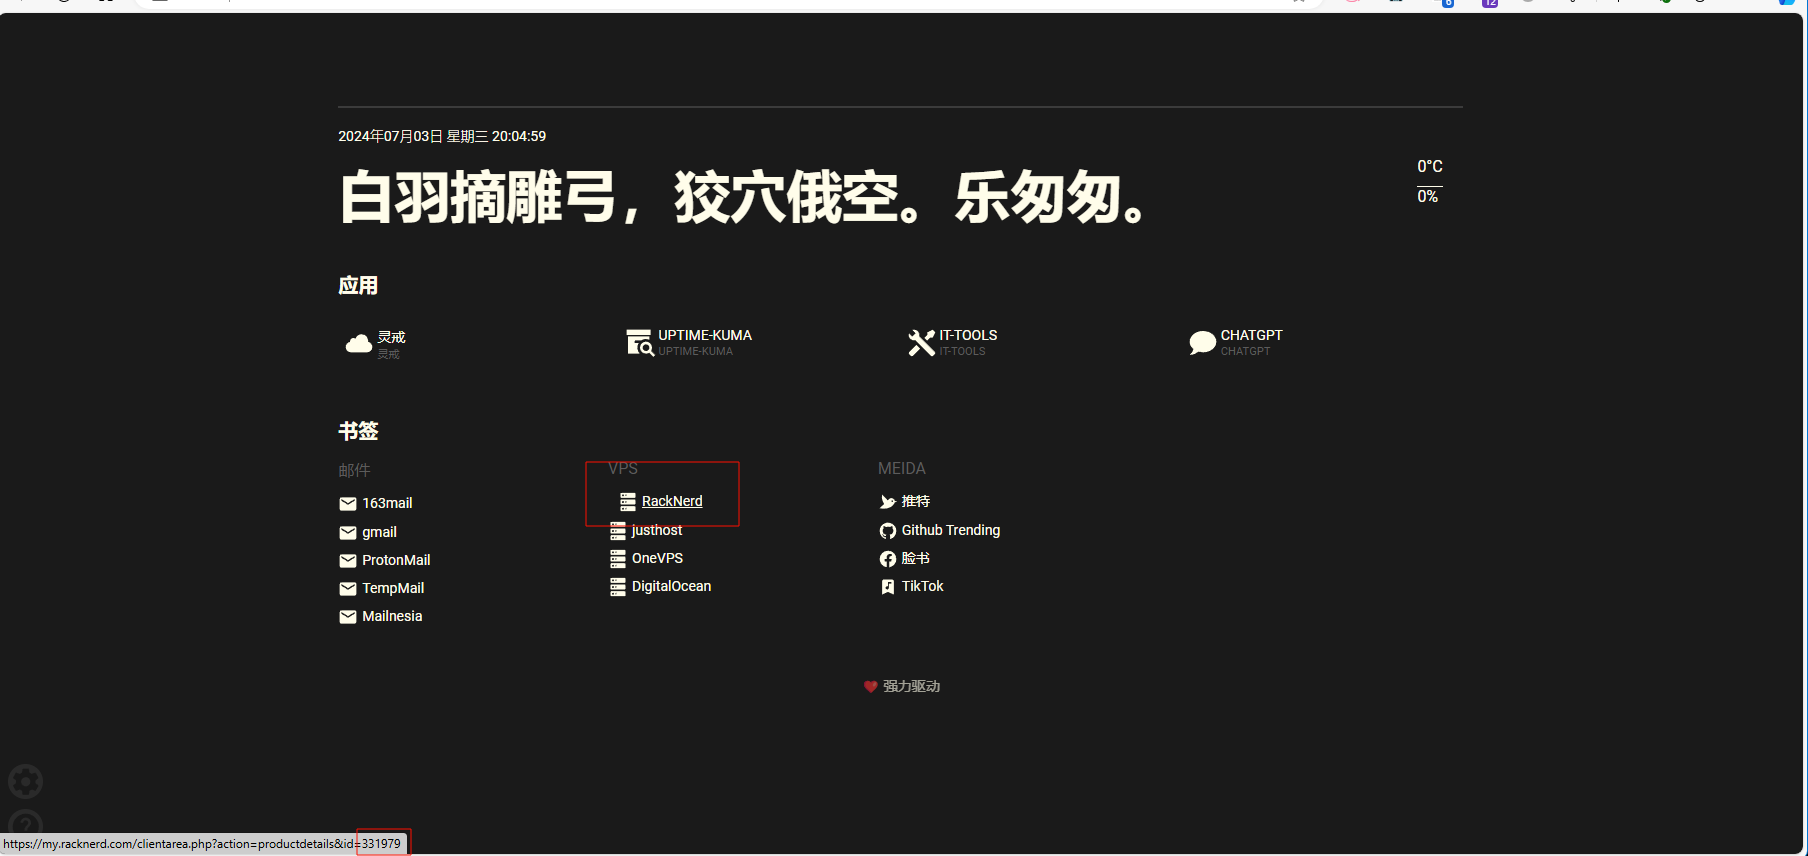Launch the IT-TOOLS app title

tap(968, 335)
